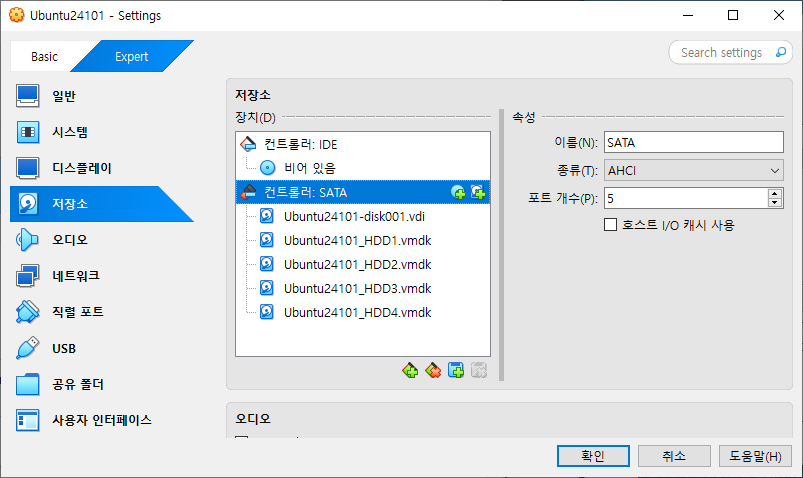Click the 이름(N) SATA name field
Image resolution: width=803 pixels, height=478 pixels.
pos(693,142)
